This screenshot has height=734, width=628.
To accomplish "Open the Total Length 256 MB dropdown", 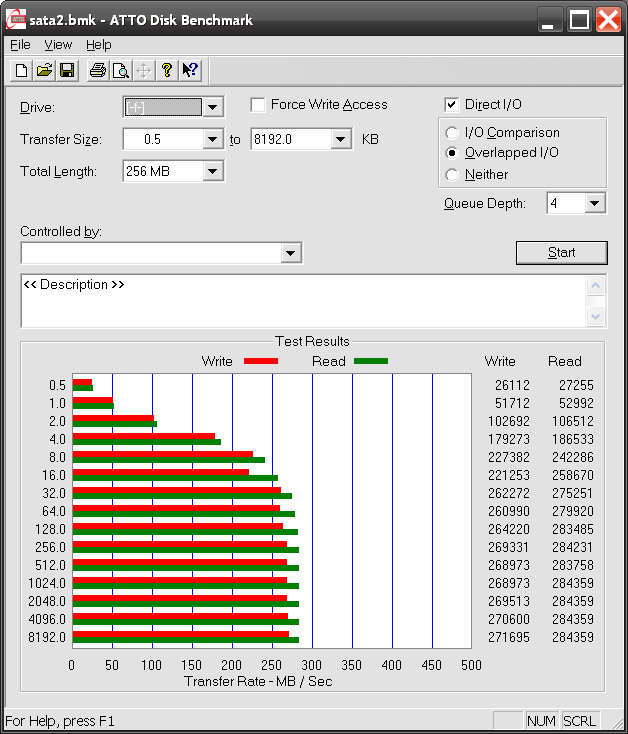I will tap(212, 171).
